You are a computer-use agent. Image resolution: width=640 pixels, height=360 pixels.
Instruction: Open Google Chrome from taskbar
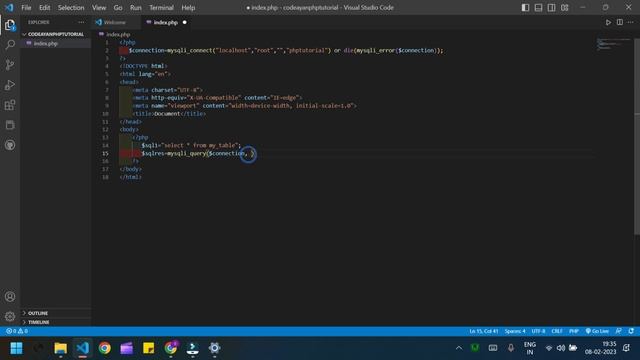(104, 348)
